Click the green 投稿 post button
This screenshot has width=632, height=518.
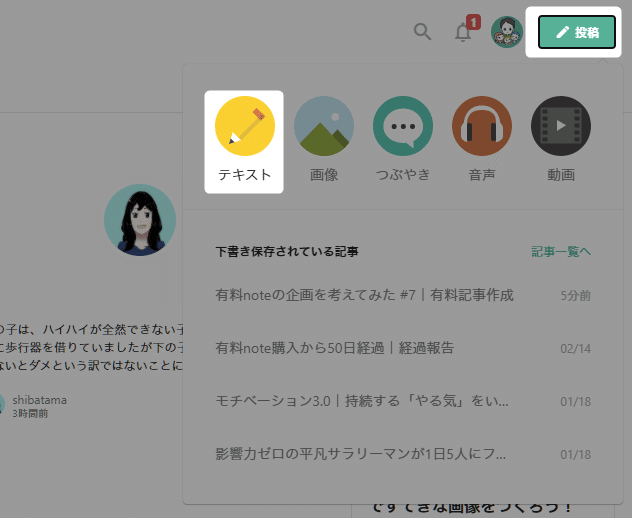point(577,32)
